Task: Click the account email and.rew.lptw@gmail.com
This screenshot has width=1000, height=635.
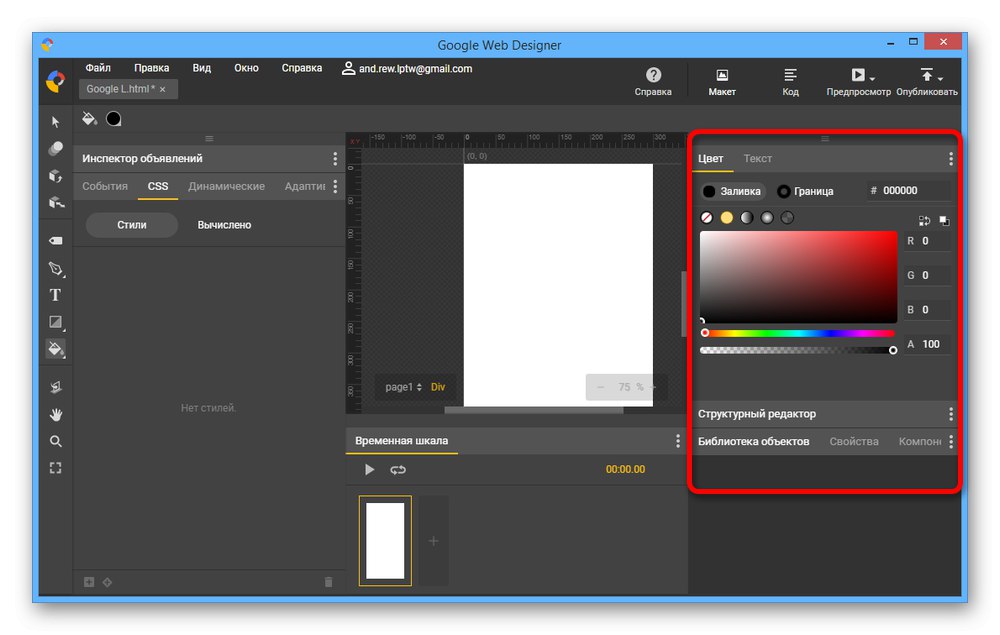Action: tap(408, 68)
